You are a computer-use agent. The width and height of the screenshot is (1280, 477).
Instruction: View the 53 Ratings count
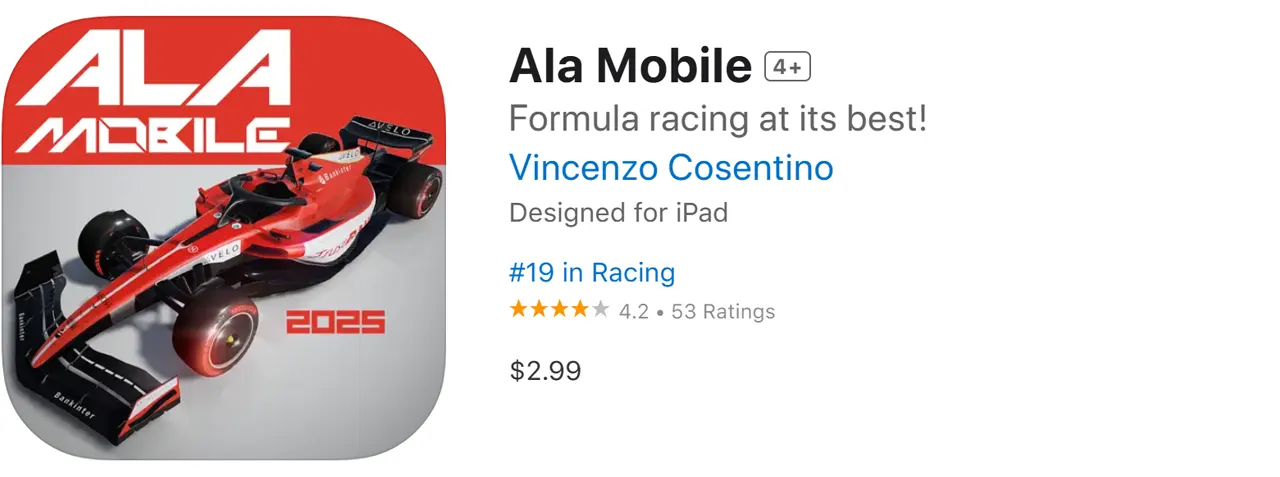(x=723, y=312)
